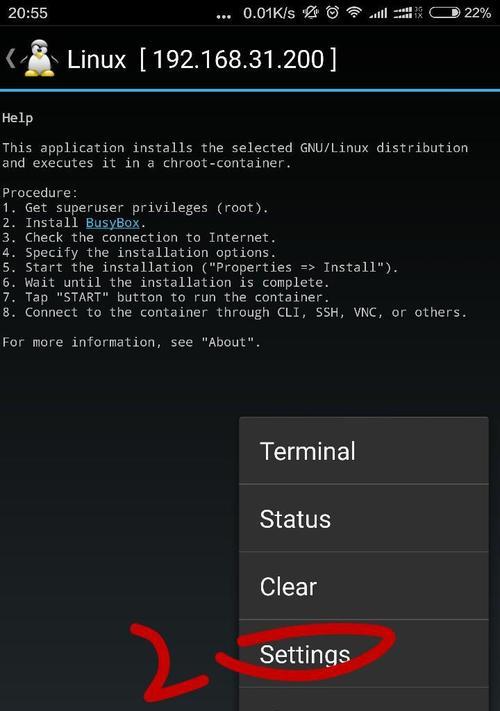Viewport: 500px width, 711px height.
Task: Tap the 'For more information' log line
Action: (131, 342)
